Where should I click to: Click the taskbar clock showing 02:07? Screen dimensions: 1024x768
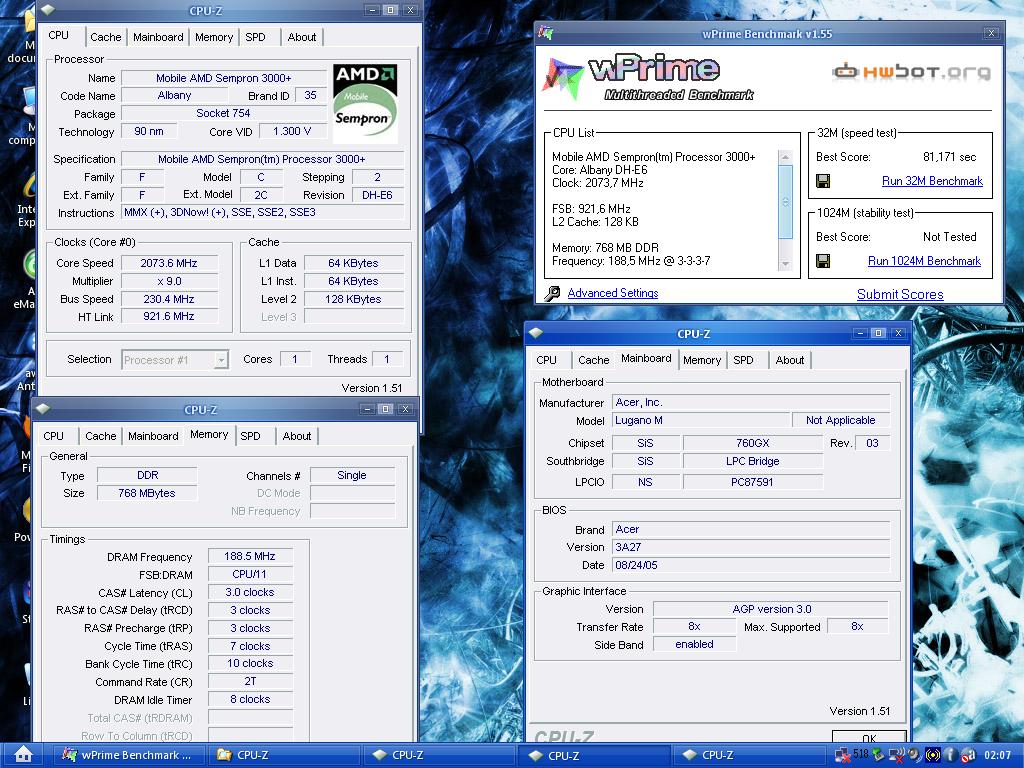(x=997, y=755)
